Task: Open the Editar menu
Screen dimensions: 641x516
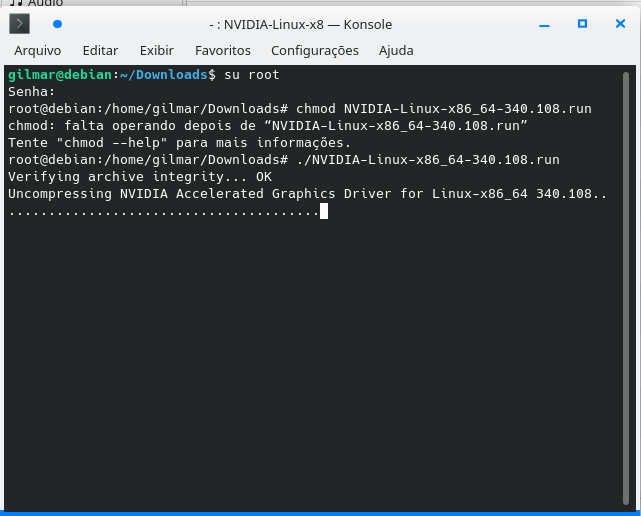Action: click(100, 51)
